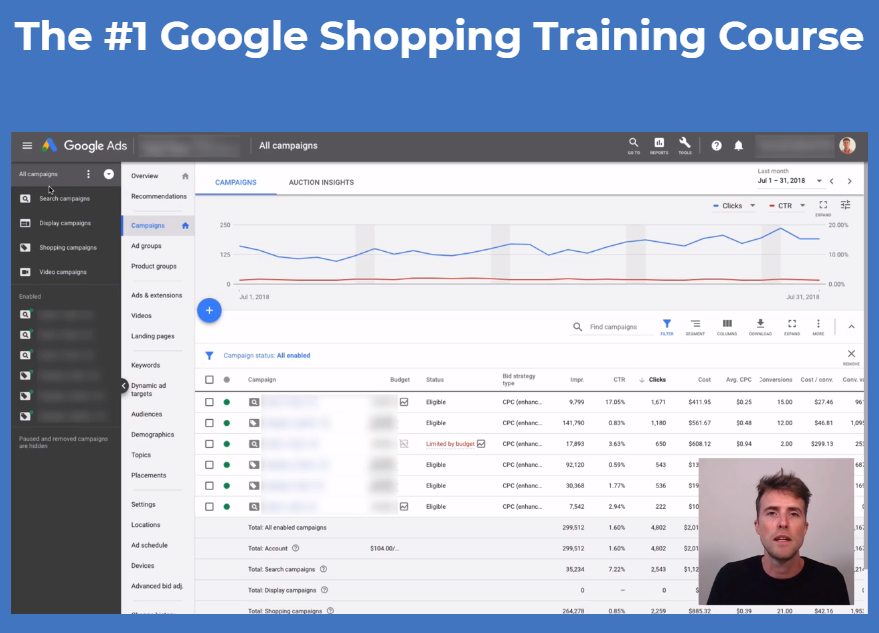Open the Go To search icon
879x633 pixels.
pos(633,146)
